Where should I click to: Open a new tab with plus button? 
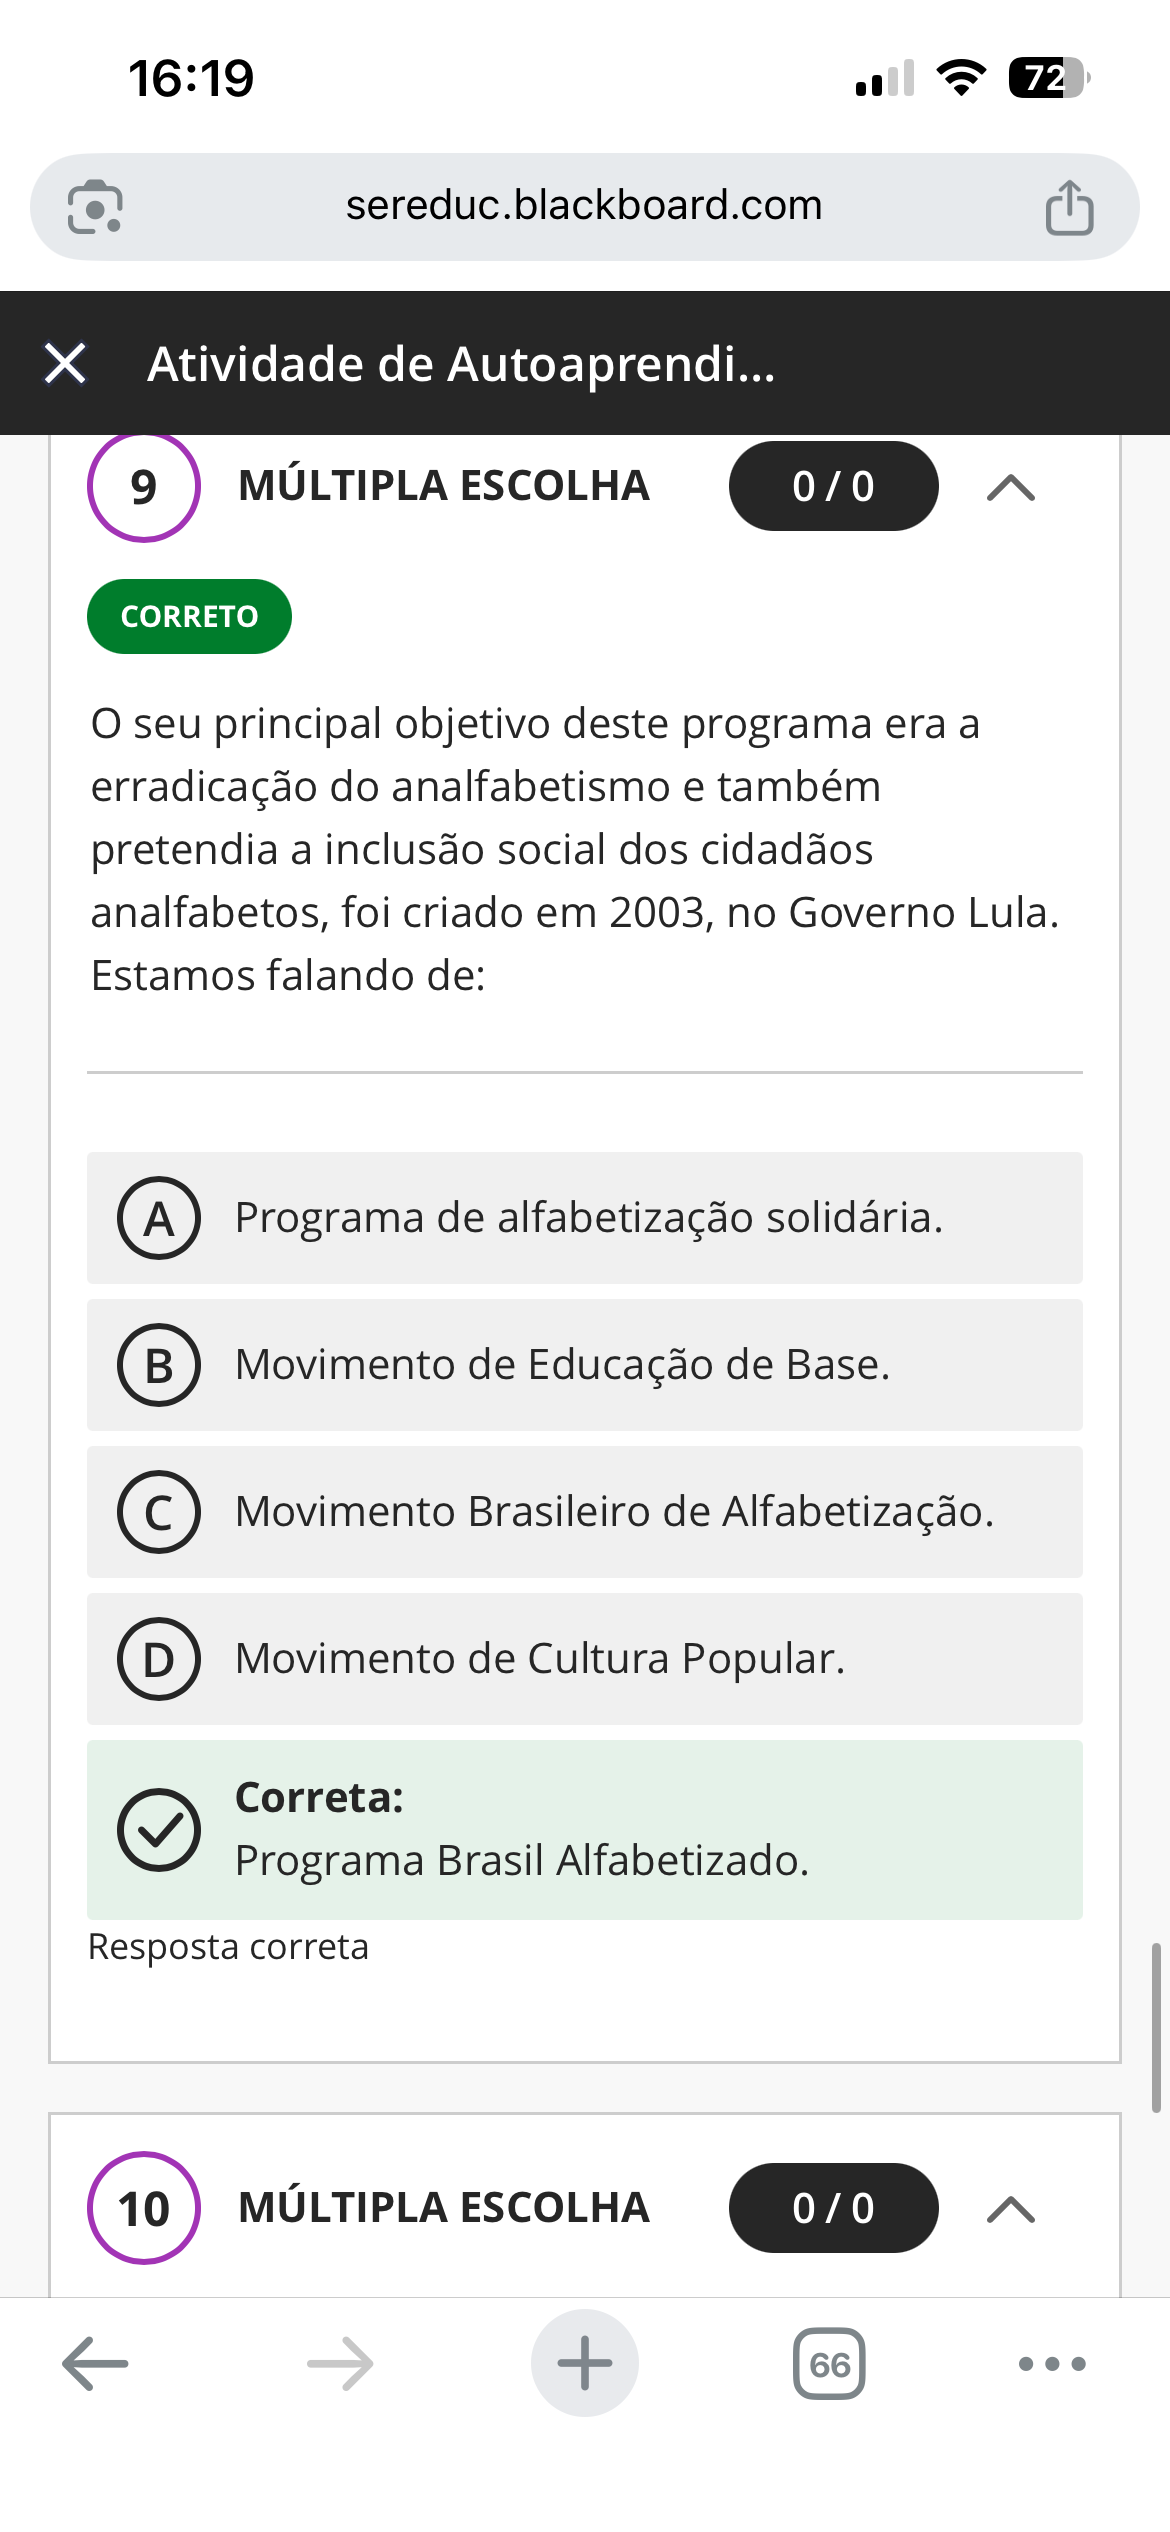pyautogui.click(x=585, y=2364)
